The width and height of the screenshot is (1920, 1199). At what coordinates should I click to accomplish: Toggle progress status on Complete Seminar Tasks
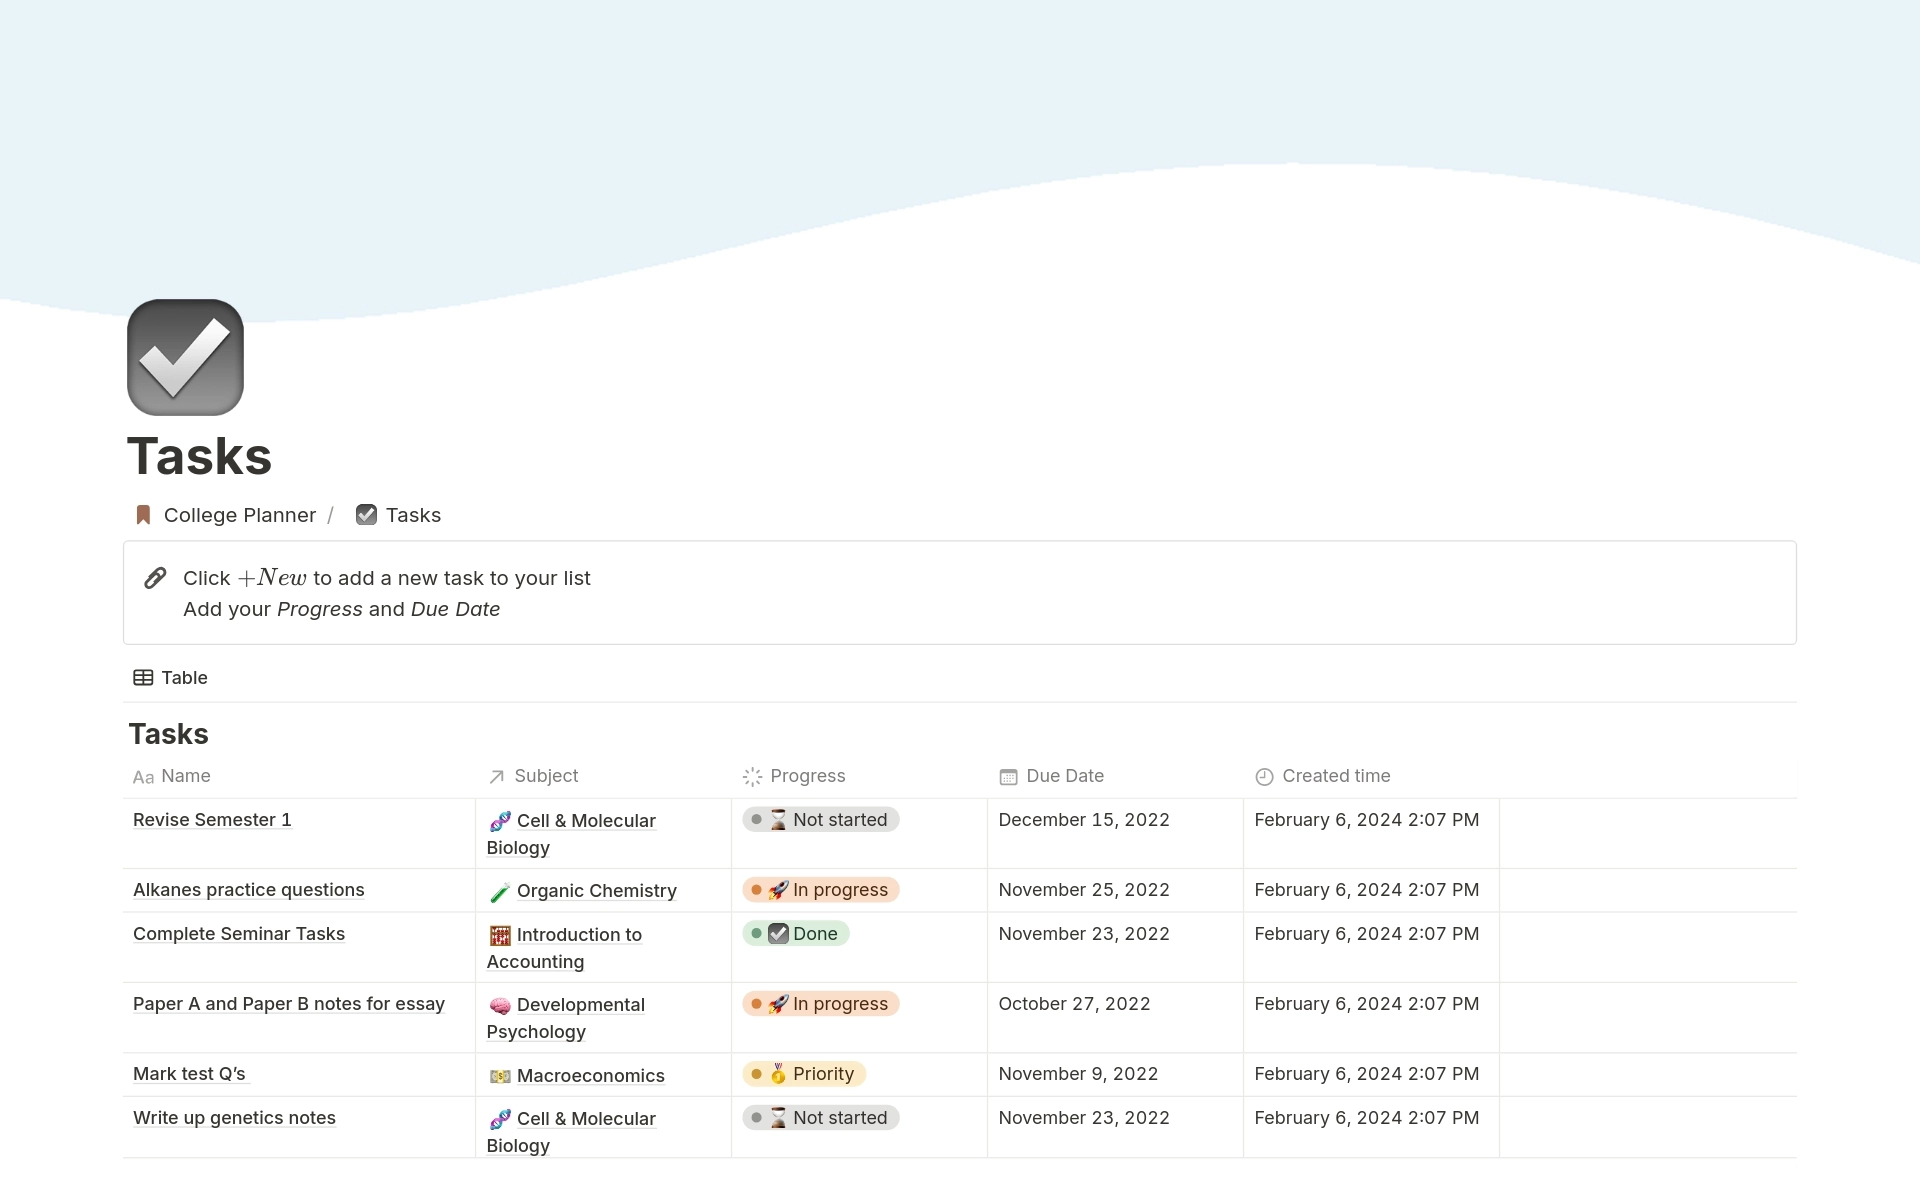click(798, 934)
